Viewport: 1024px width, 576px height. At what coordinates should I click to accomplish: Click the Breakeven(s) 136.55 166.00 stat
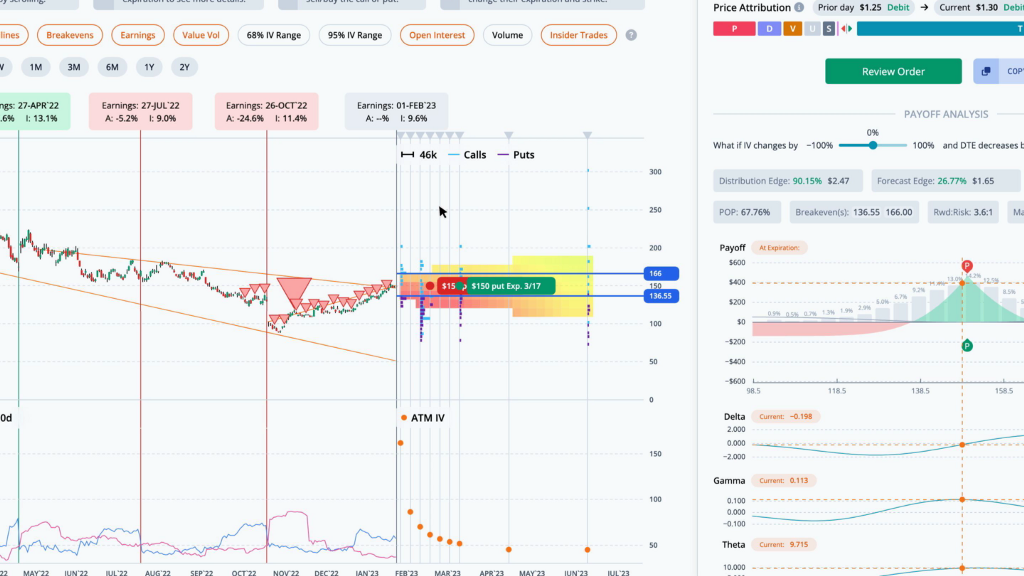click(854, 212)
